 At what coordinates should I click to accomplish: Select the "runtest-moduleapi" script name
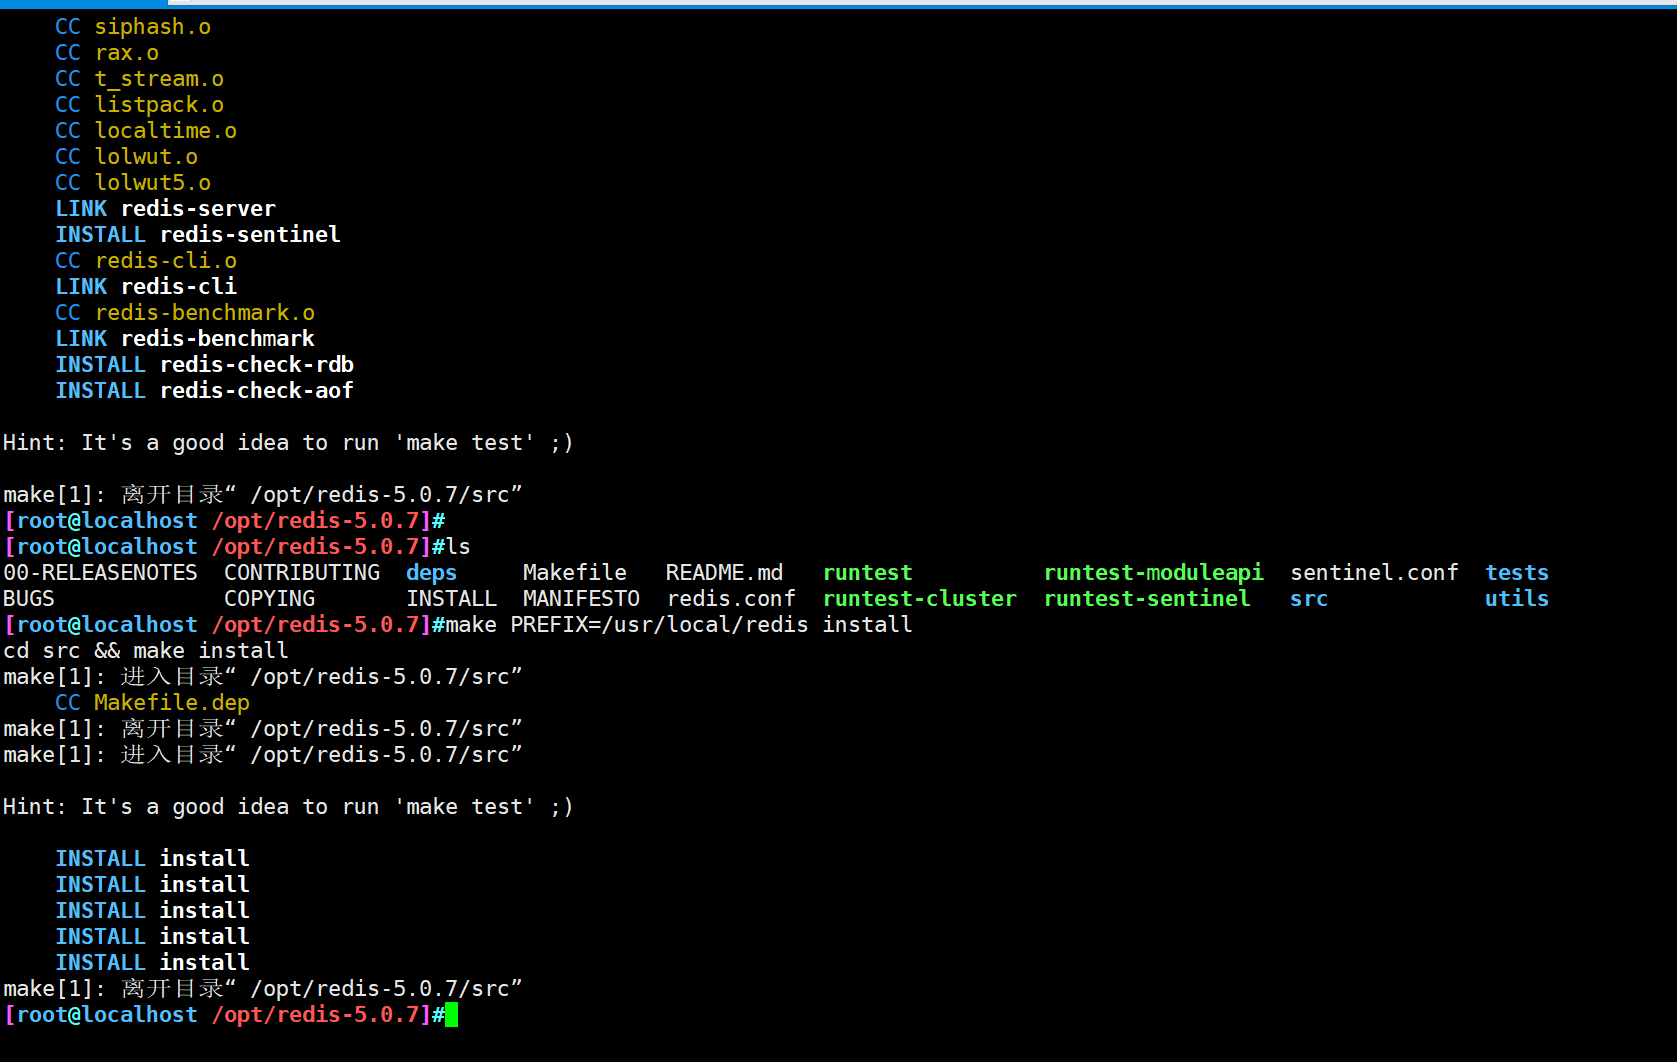(1154, 573)
